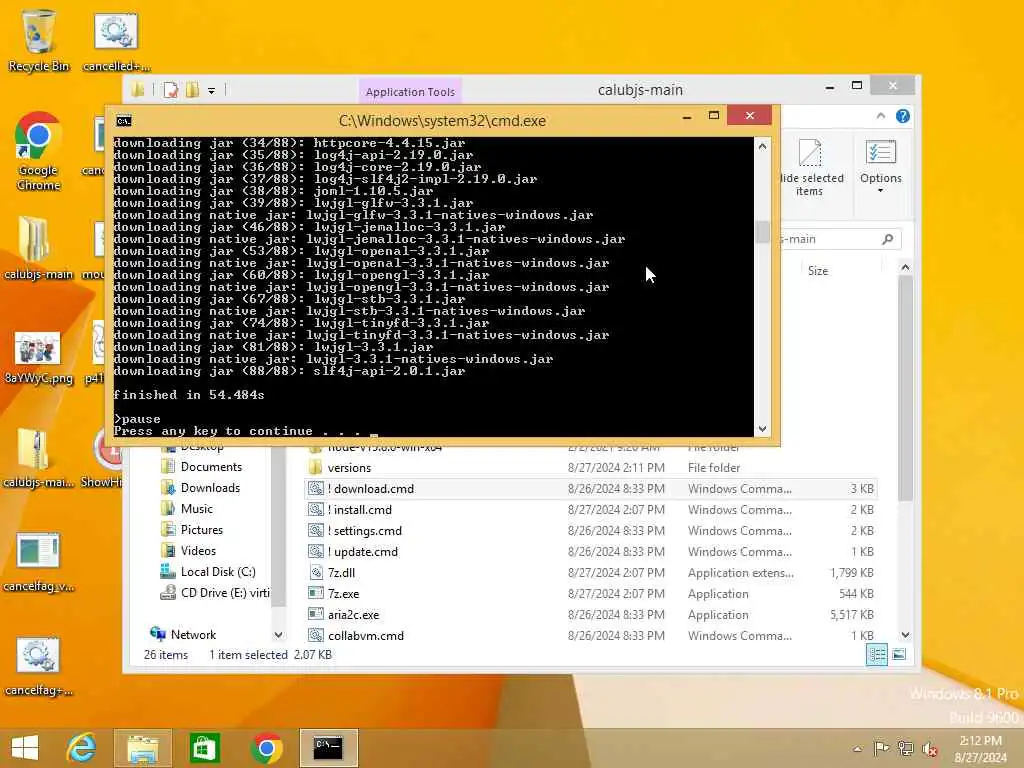Viewport: 1024px width, 768px height.
Task: Click the Explorer folder icon in title bar
Action: (138, 90)
